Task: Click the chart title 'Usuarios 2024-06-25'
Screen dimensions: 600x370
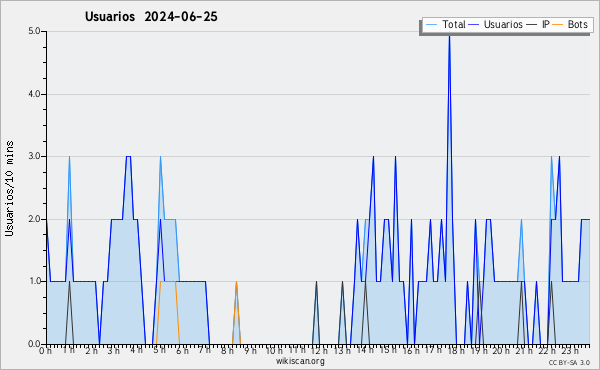Action: 151,17
